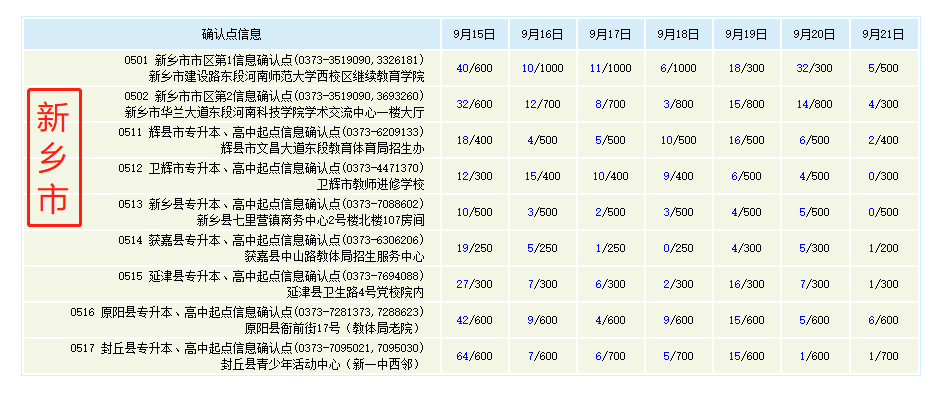
Task: Click the 4 link for 0516 on 9月17日
Action: (599, 321)
